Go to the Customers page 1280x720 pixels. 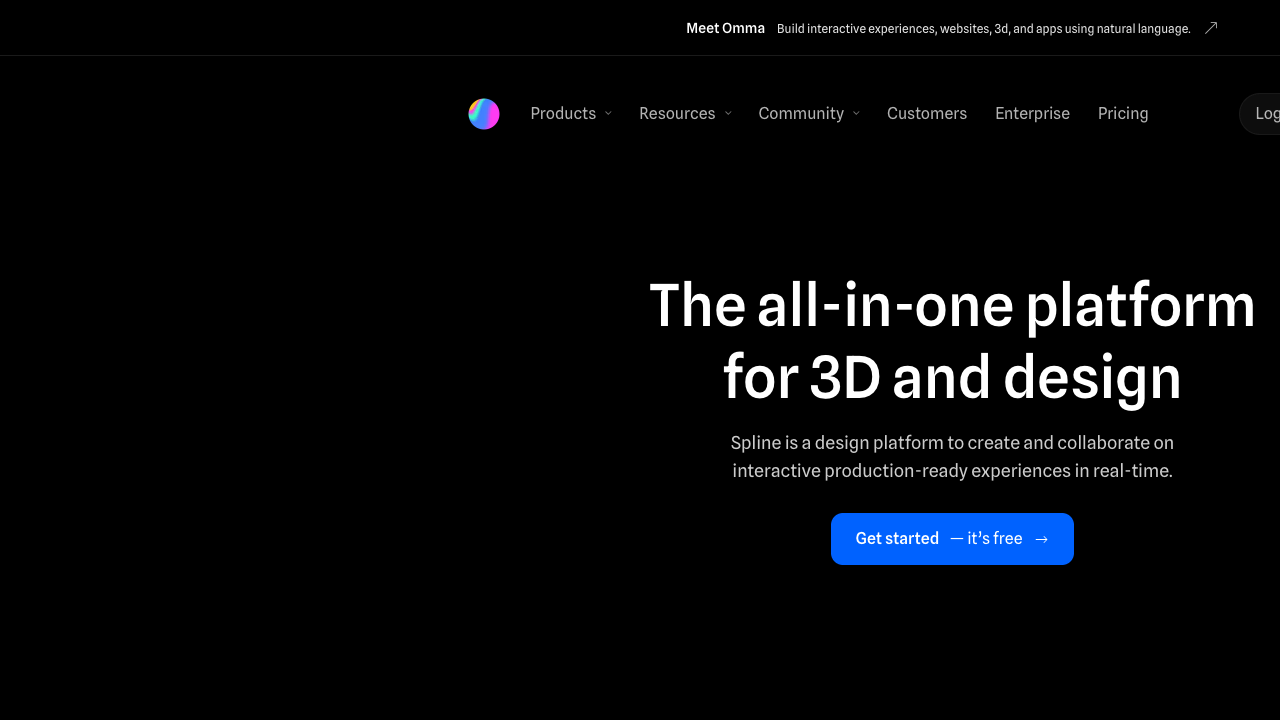927,114
